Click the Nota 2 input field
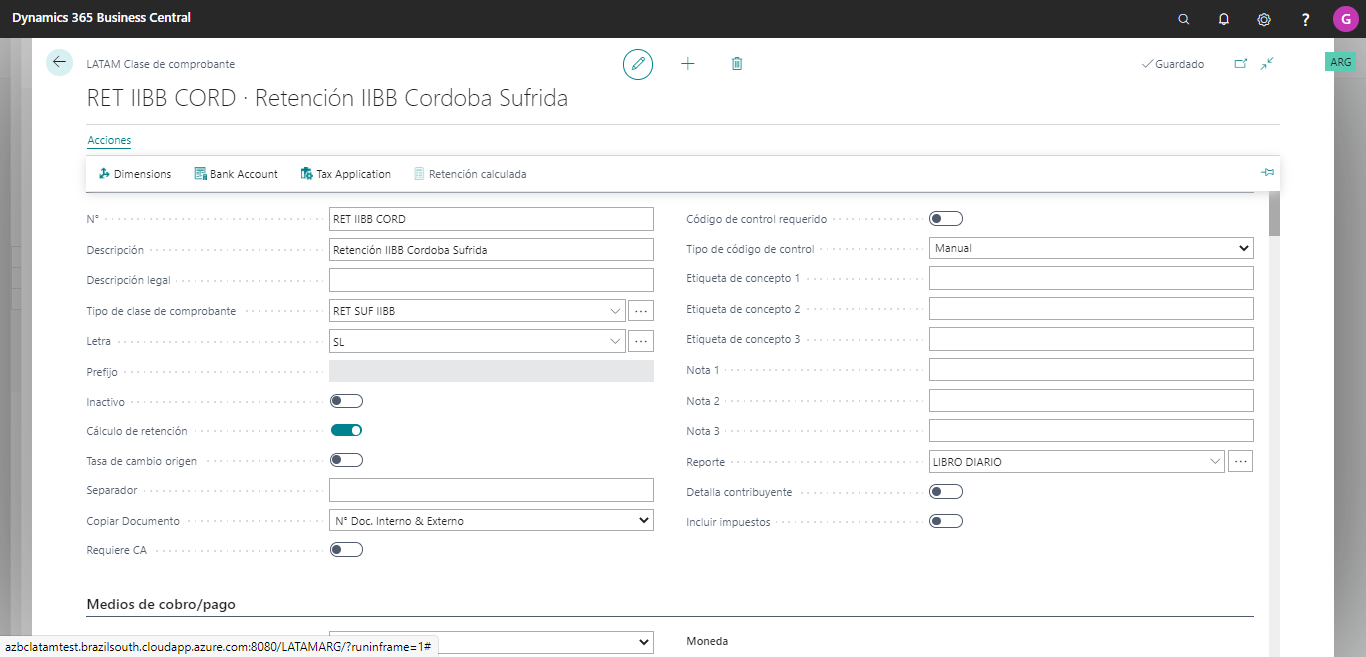 point(1091,400)
